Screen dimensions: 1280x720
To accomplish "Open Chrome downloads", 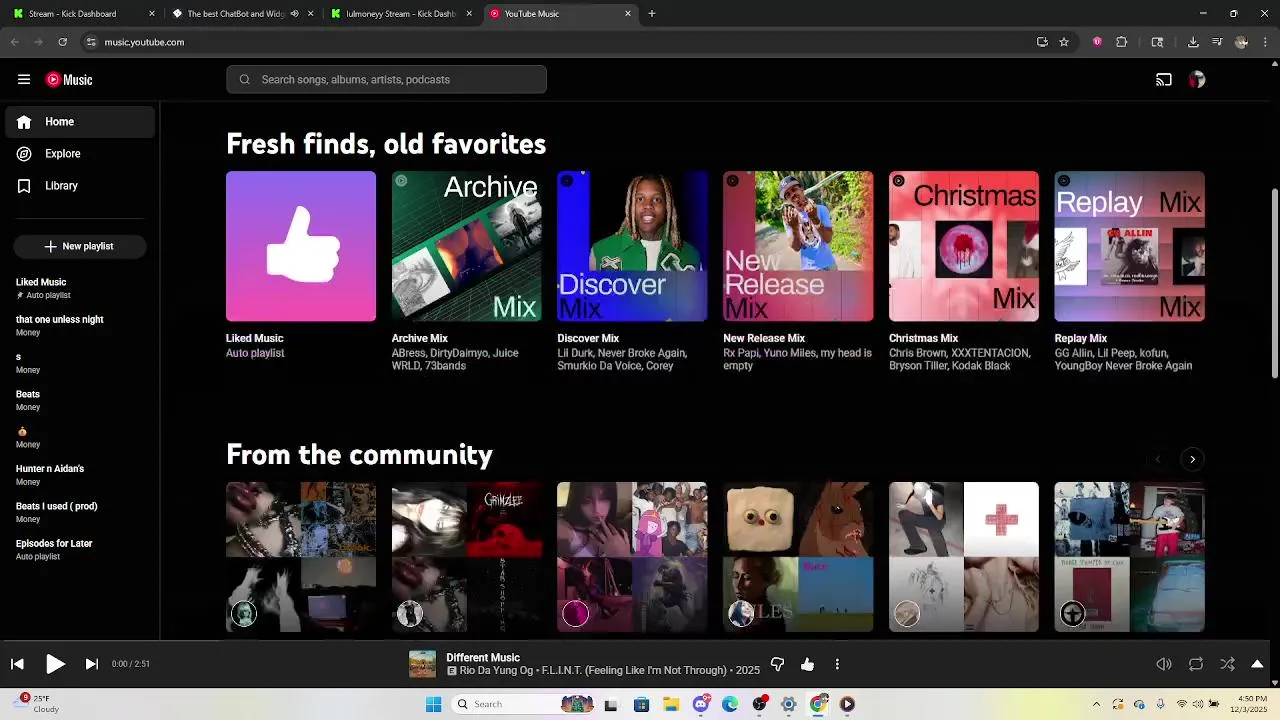I will pyautogui.click(x=1193, y=42).
